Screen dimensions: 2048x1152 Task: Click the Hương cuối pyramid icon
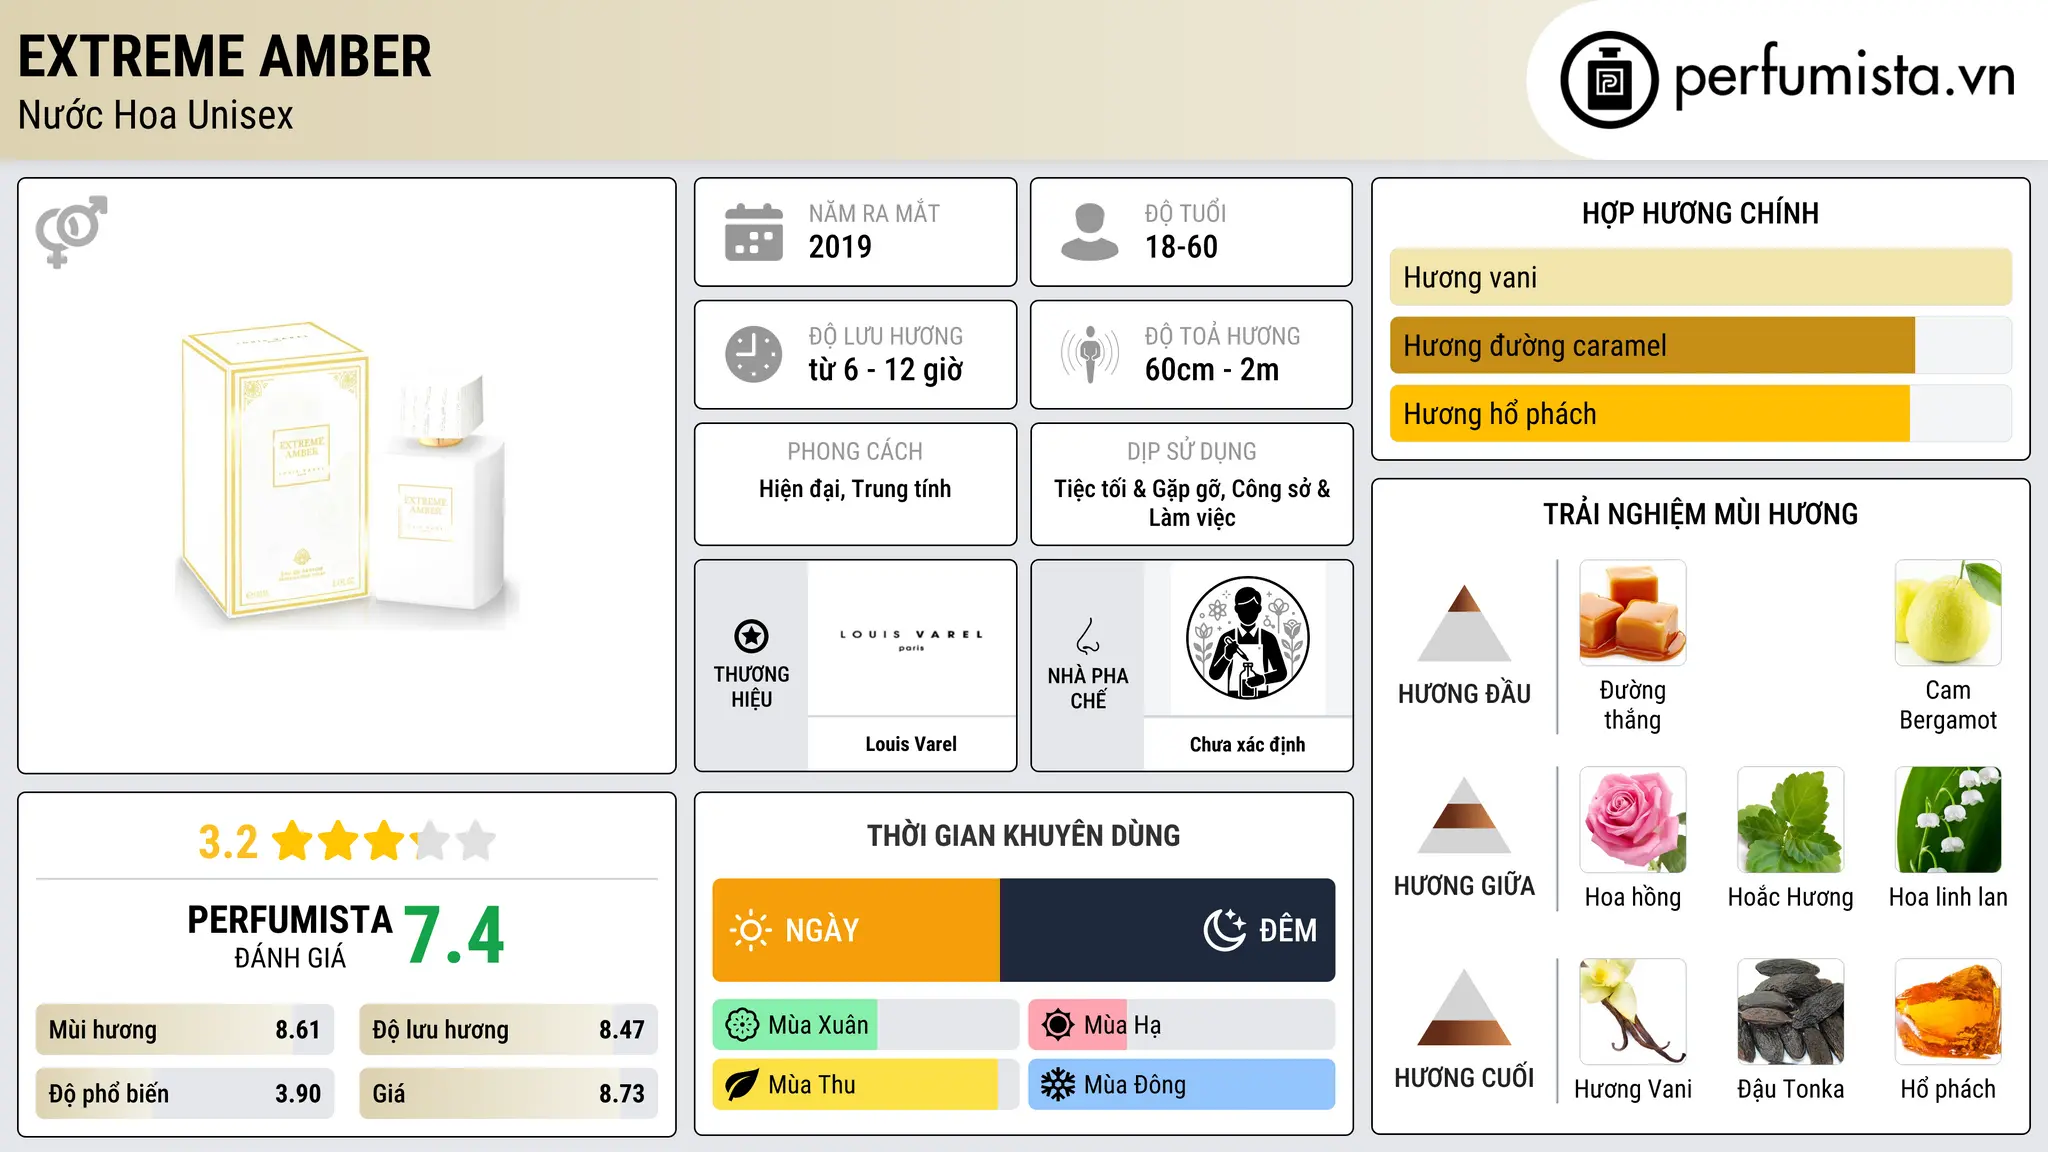pyautogui.click(x=1464, y=1007)
